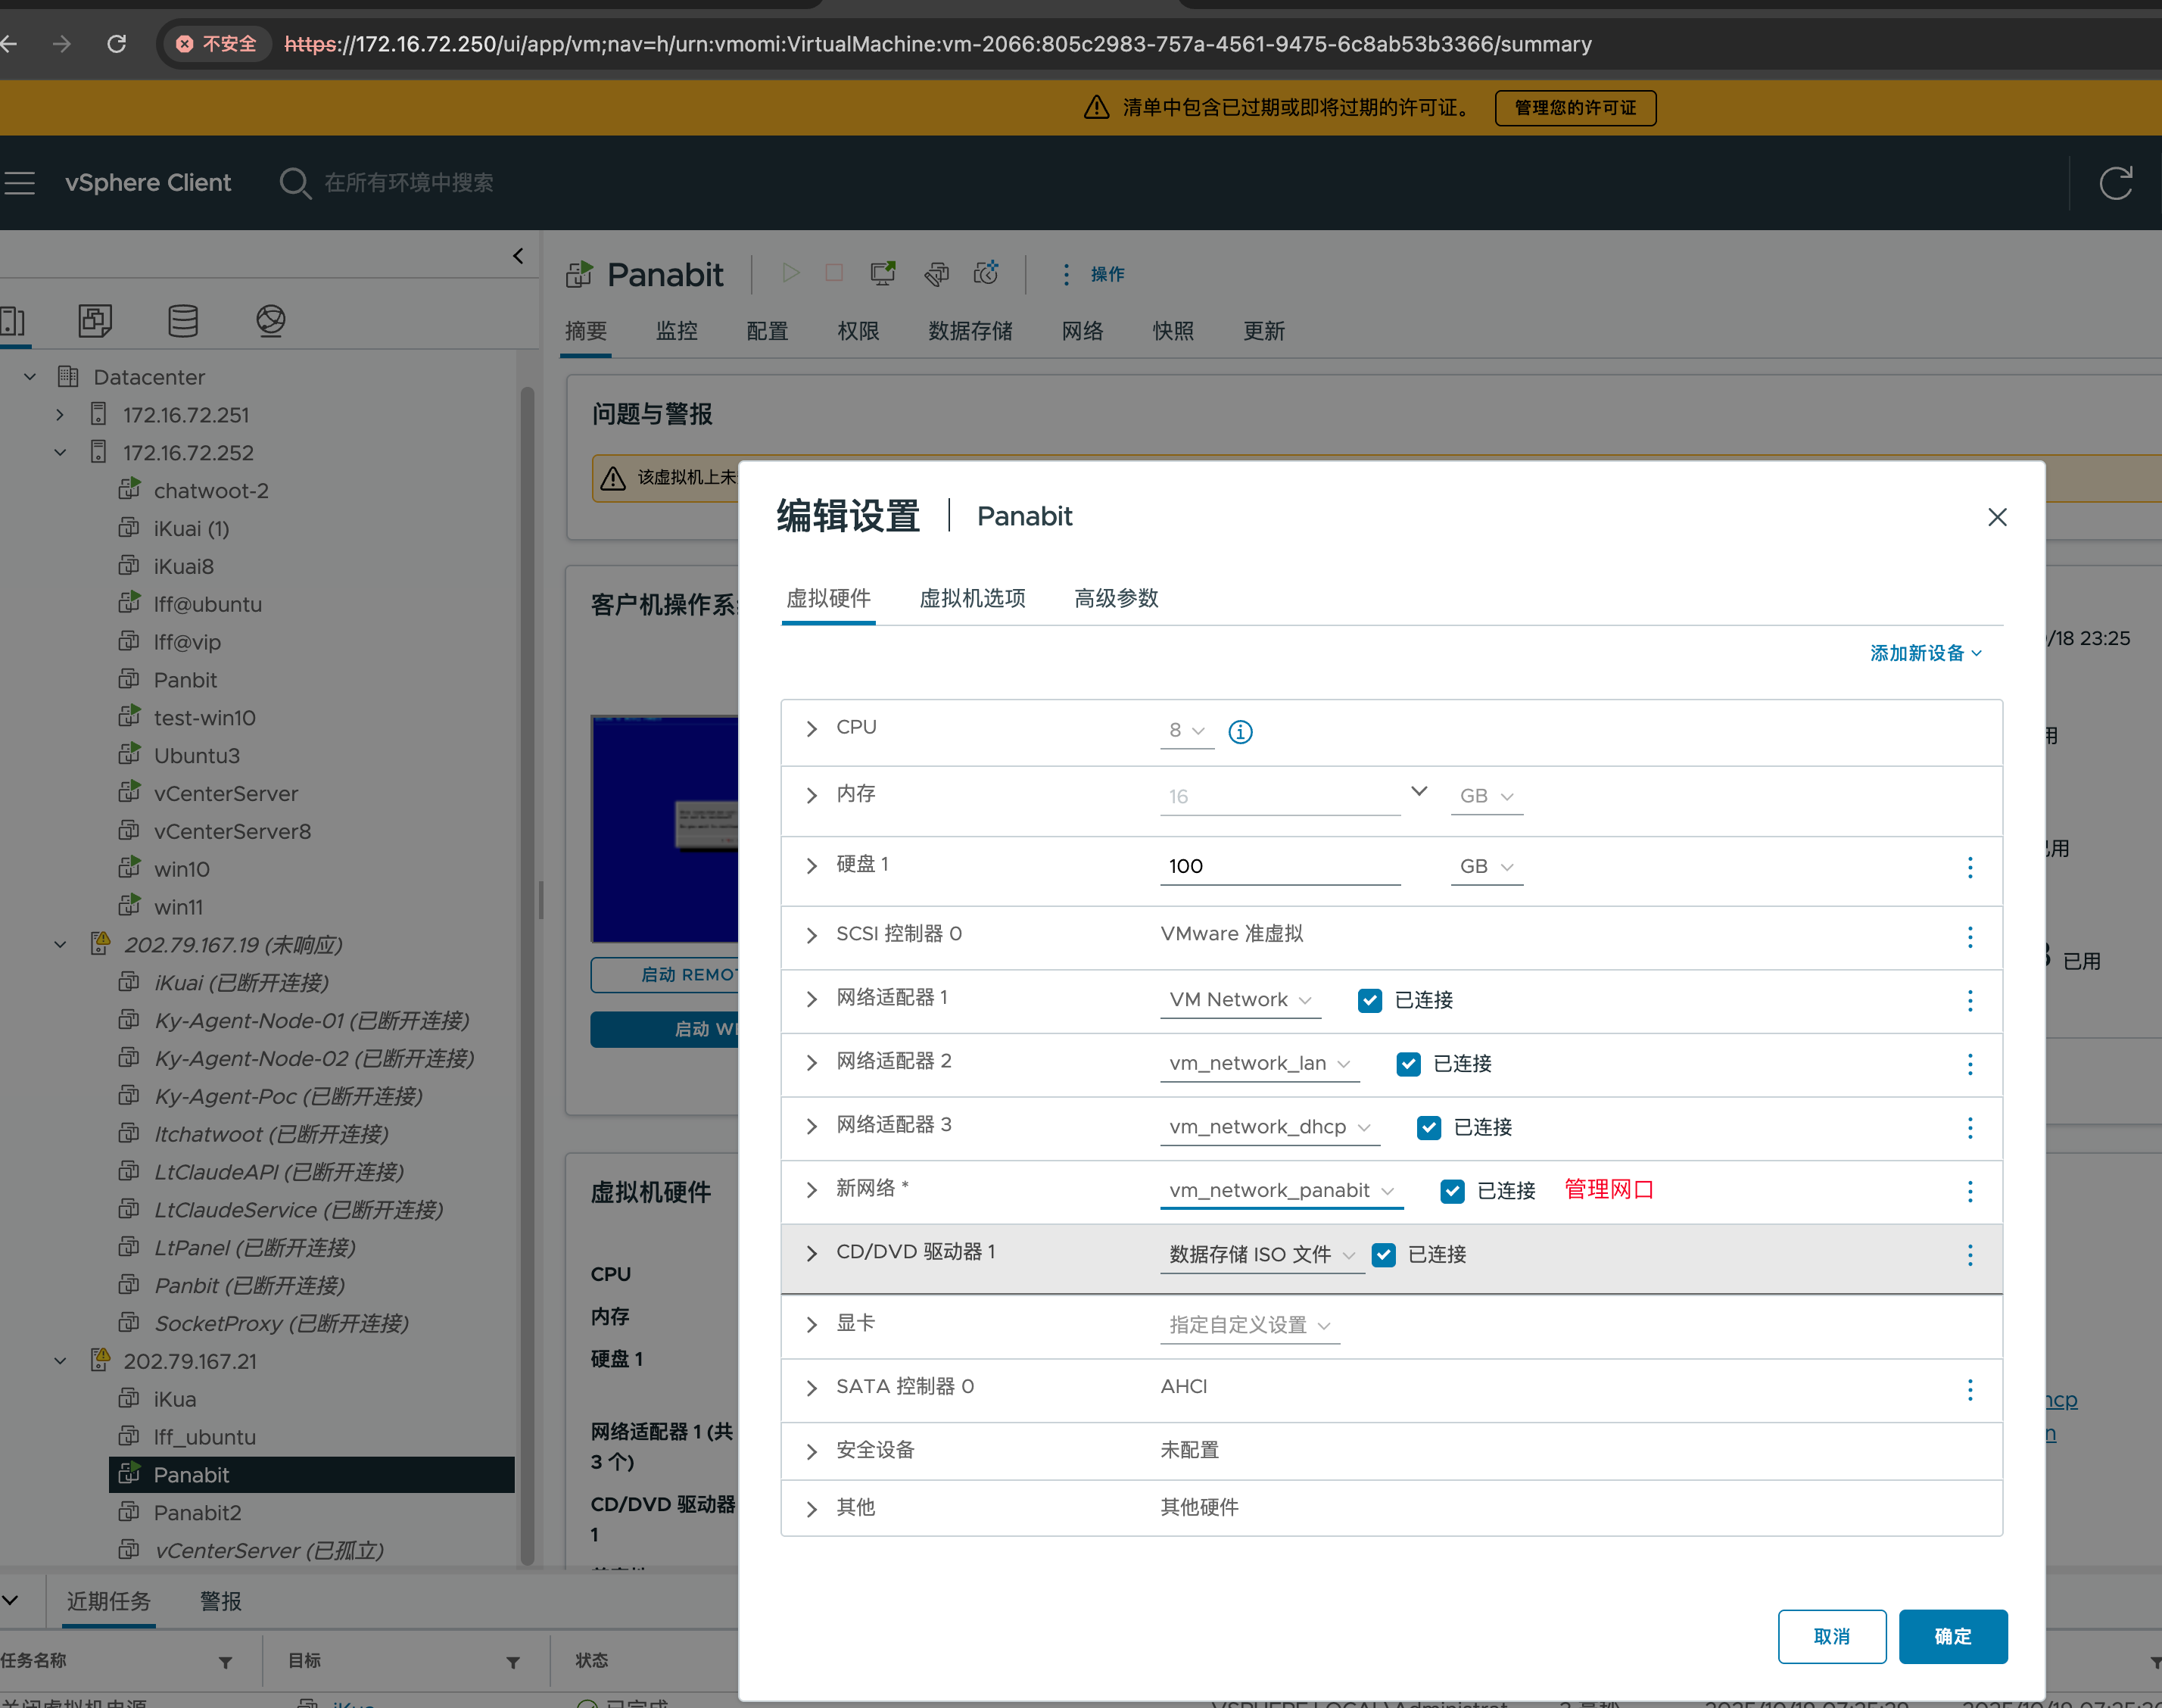This screenshot has height=1708, width=2162.
Task: Toggle CD/DVD drive 1 connected checkbox
Action: coord(1383,1255)
